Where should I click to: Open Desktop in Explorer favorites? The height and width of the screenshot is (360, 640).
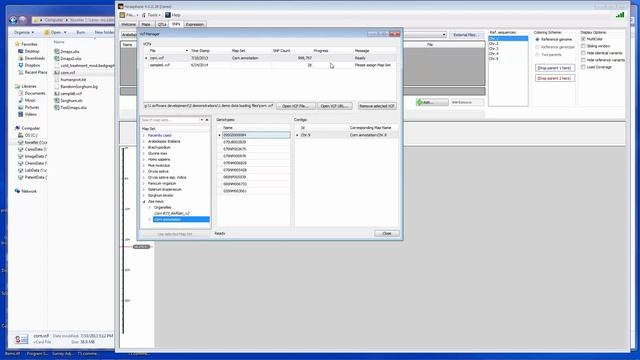(32, 51)
